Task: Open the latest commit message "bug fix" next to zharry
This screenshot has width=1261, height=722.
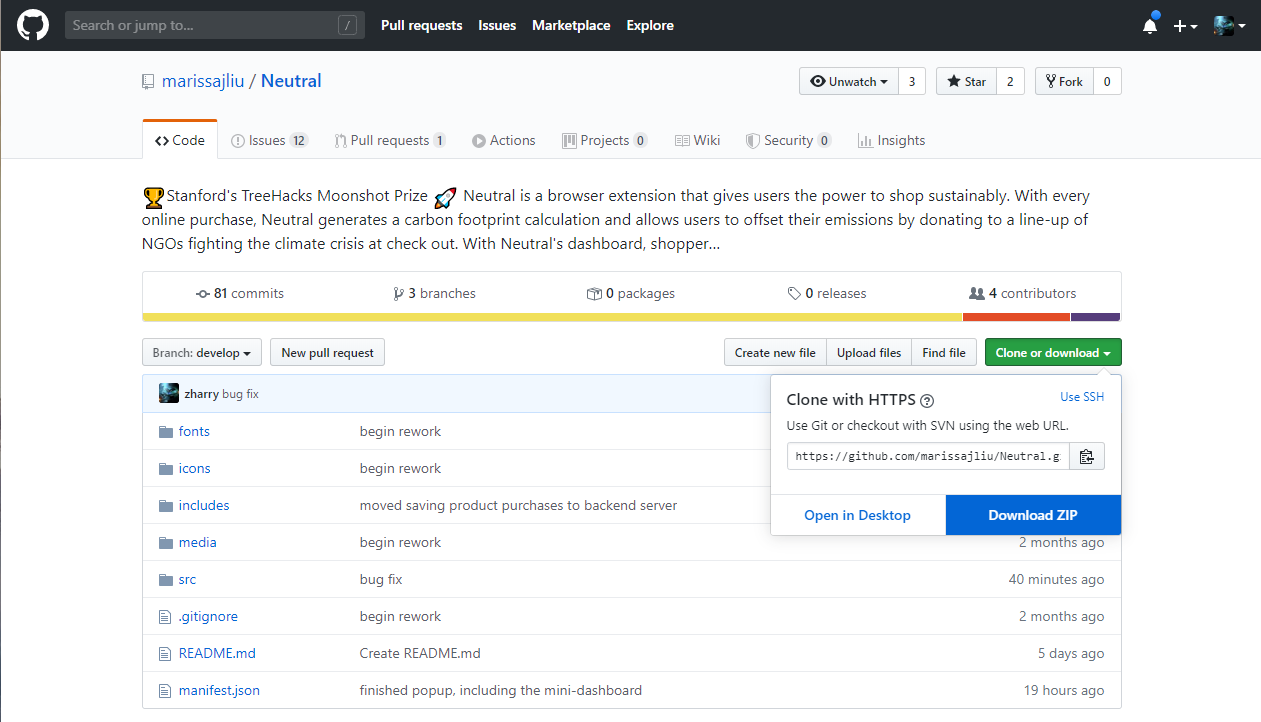Action: pyautogui.click(x=240, y=394)
